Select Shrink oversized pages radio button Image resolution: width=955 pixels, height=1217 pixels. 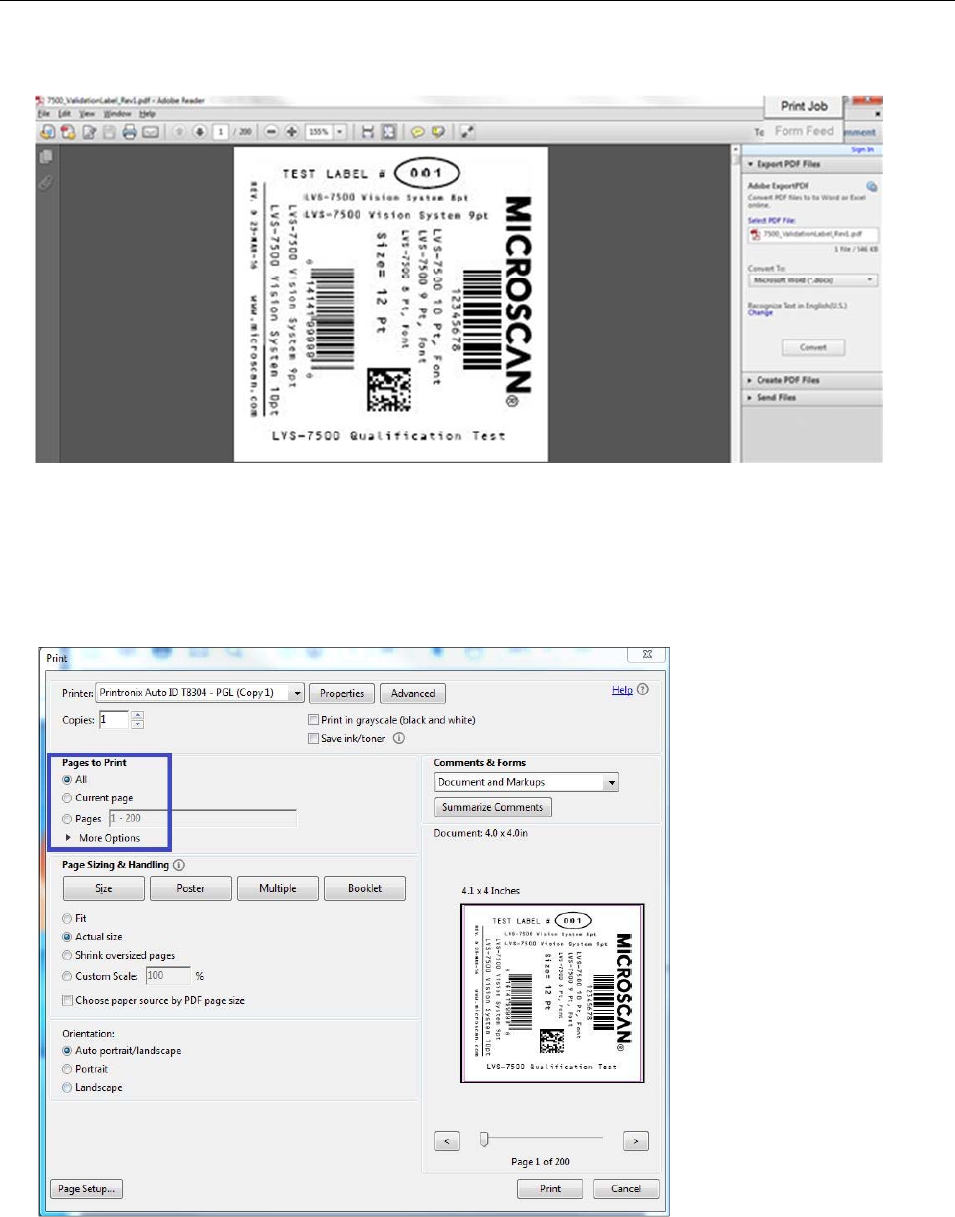click(x=67, y=956)
